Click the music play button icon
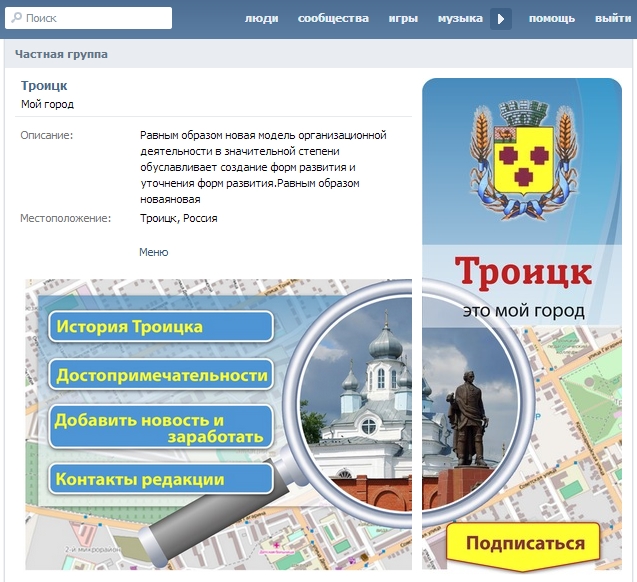This screenshot has height=582, width=637. (x=500, y=19)
